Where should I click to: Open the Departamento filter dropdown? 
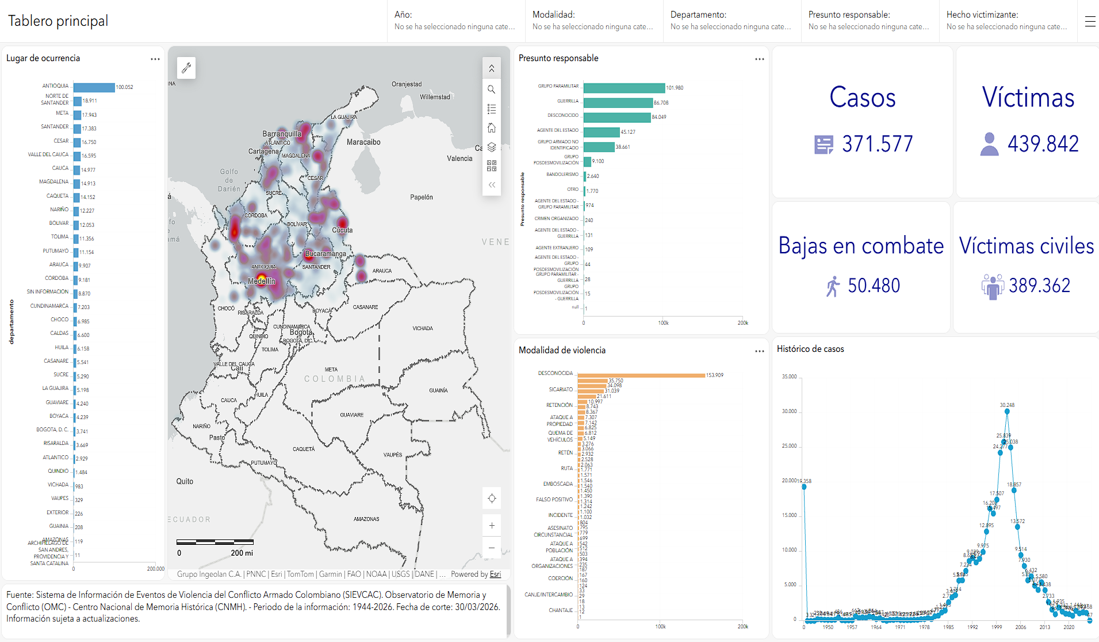pyautogui.click(x=732, y=21)
